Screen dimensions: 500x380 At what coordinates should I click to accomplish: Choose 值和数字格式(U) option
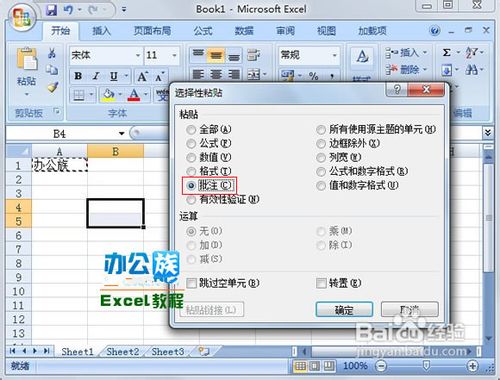click(357, 185)
